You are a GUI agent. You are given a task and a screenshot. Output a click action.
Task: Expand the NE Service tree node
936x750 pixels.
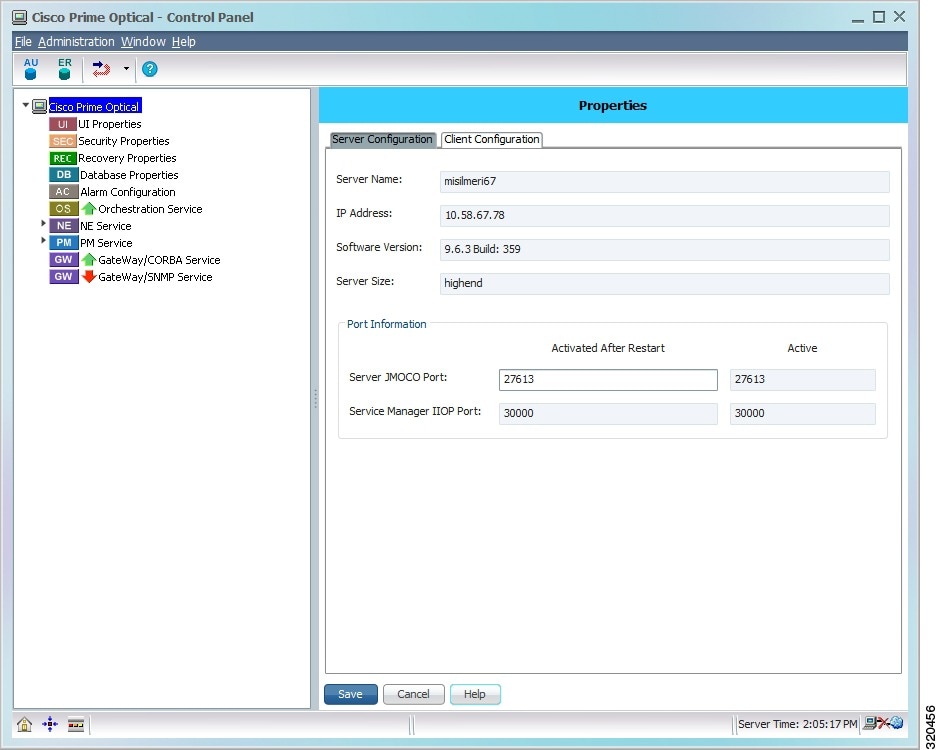(44, 224)
